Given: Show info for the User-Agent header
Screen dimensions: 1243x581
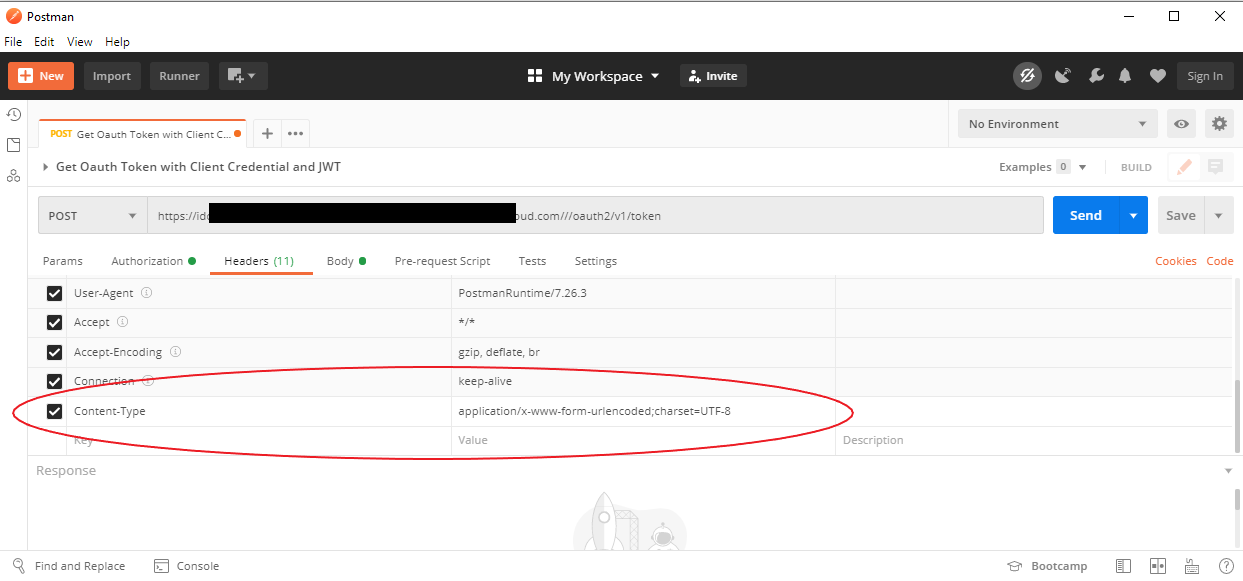Looking at the screenshot, I should pos(147,293).
